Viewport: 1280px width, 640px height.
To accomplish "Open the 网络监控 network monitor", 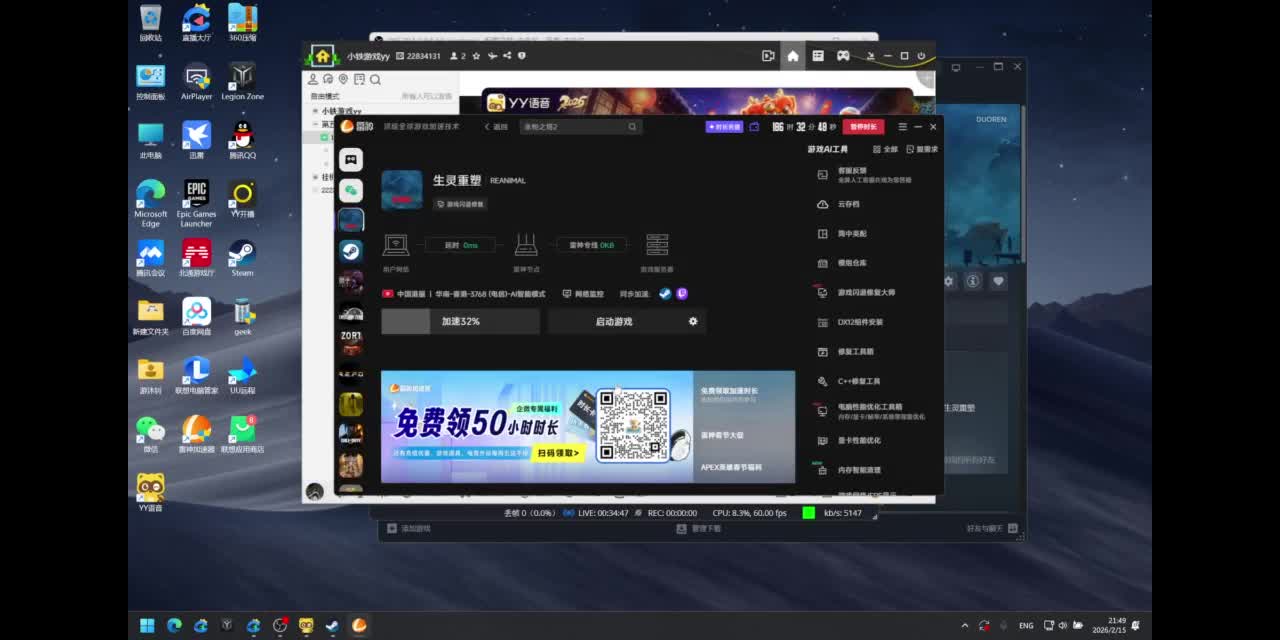I will click(x=583, y=294).
